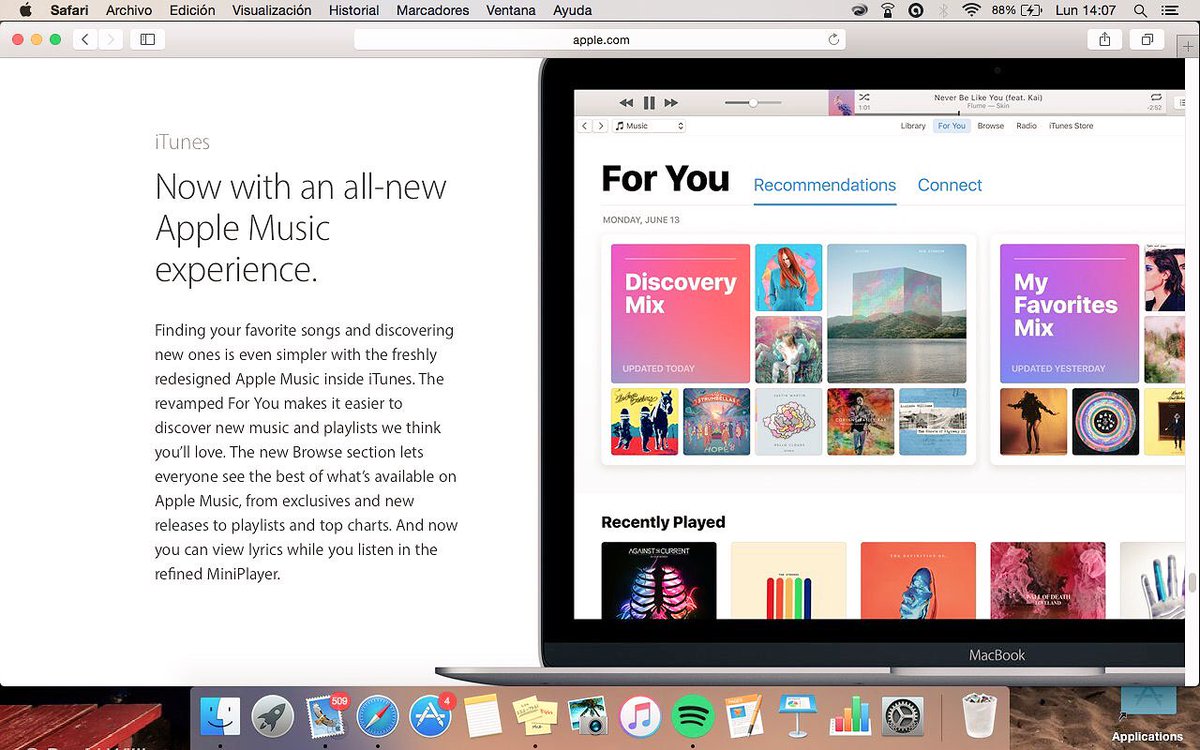
Task: Open the Apple menu
Action: (25, 10)
